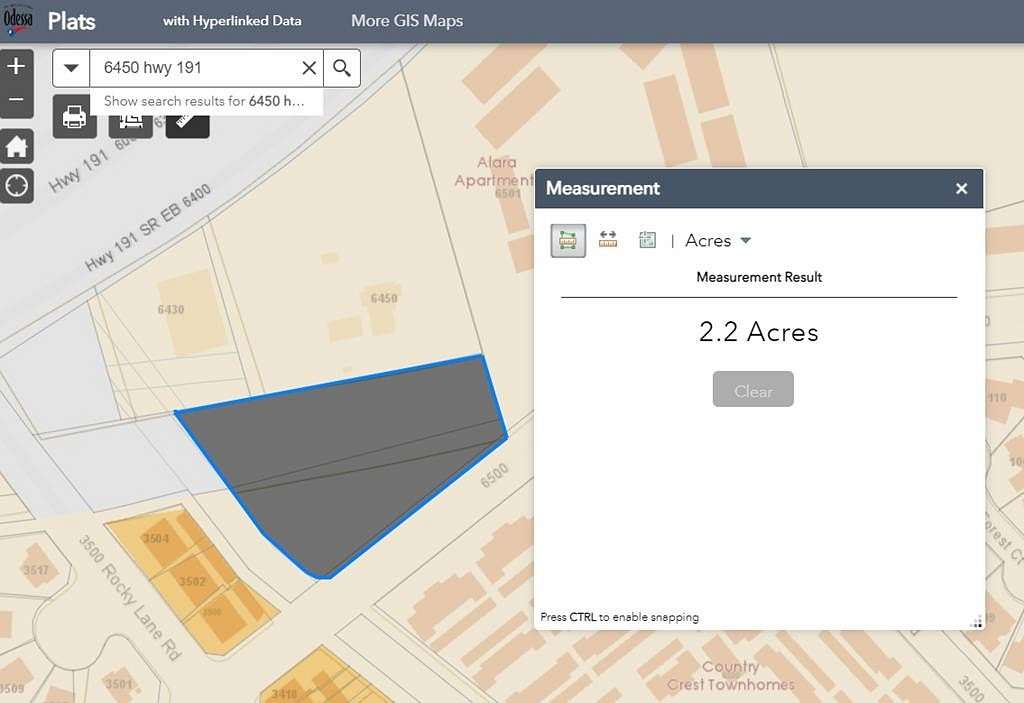The width and height of the screenshot is (1024, 703).
Task: Clear the search box with the X
Action: tap(309, 68)
